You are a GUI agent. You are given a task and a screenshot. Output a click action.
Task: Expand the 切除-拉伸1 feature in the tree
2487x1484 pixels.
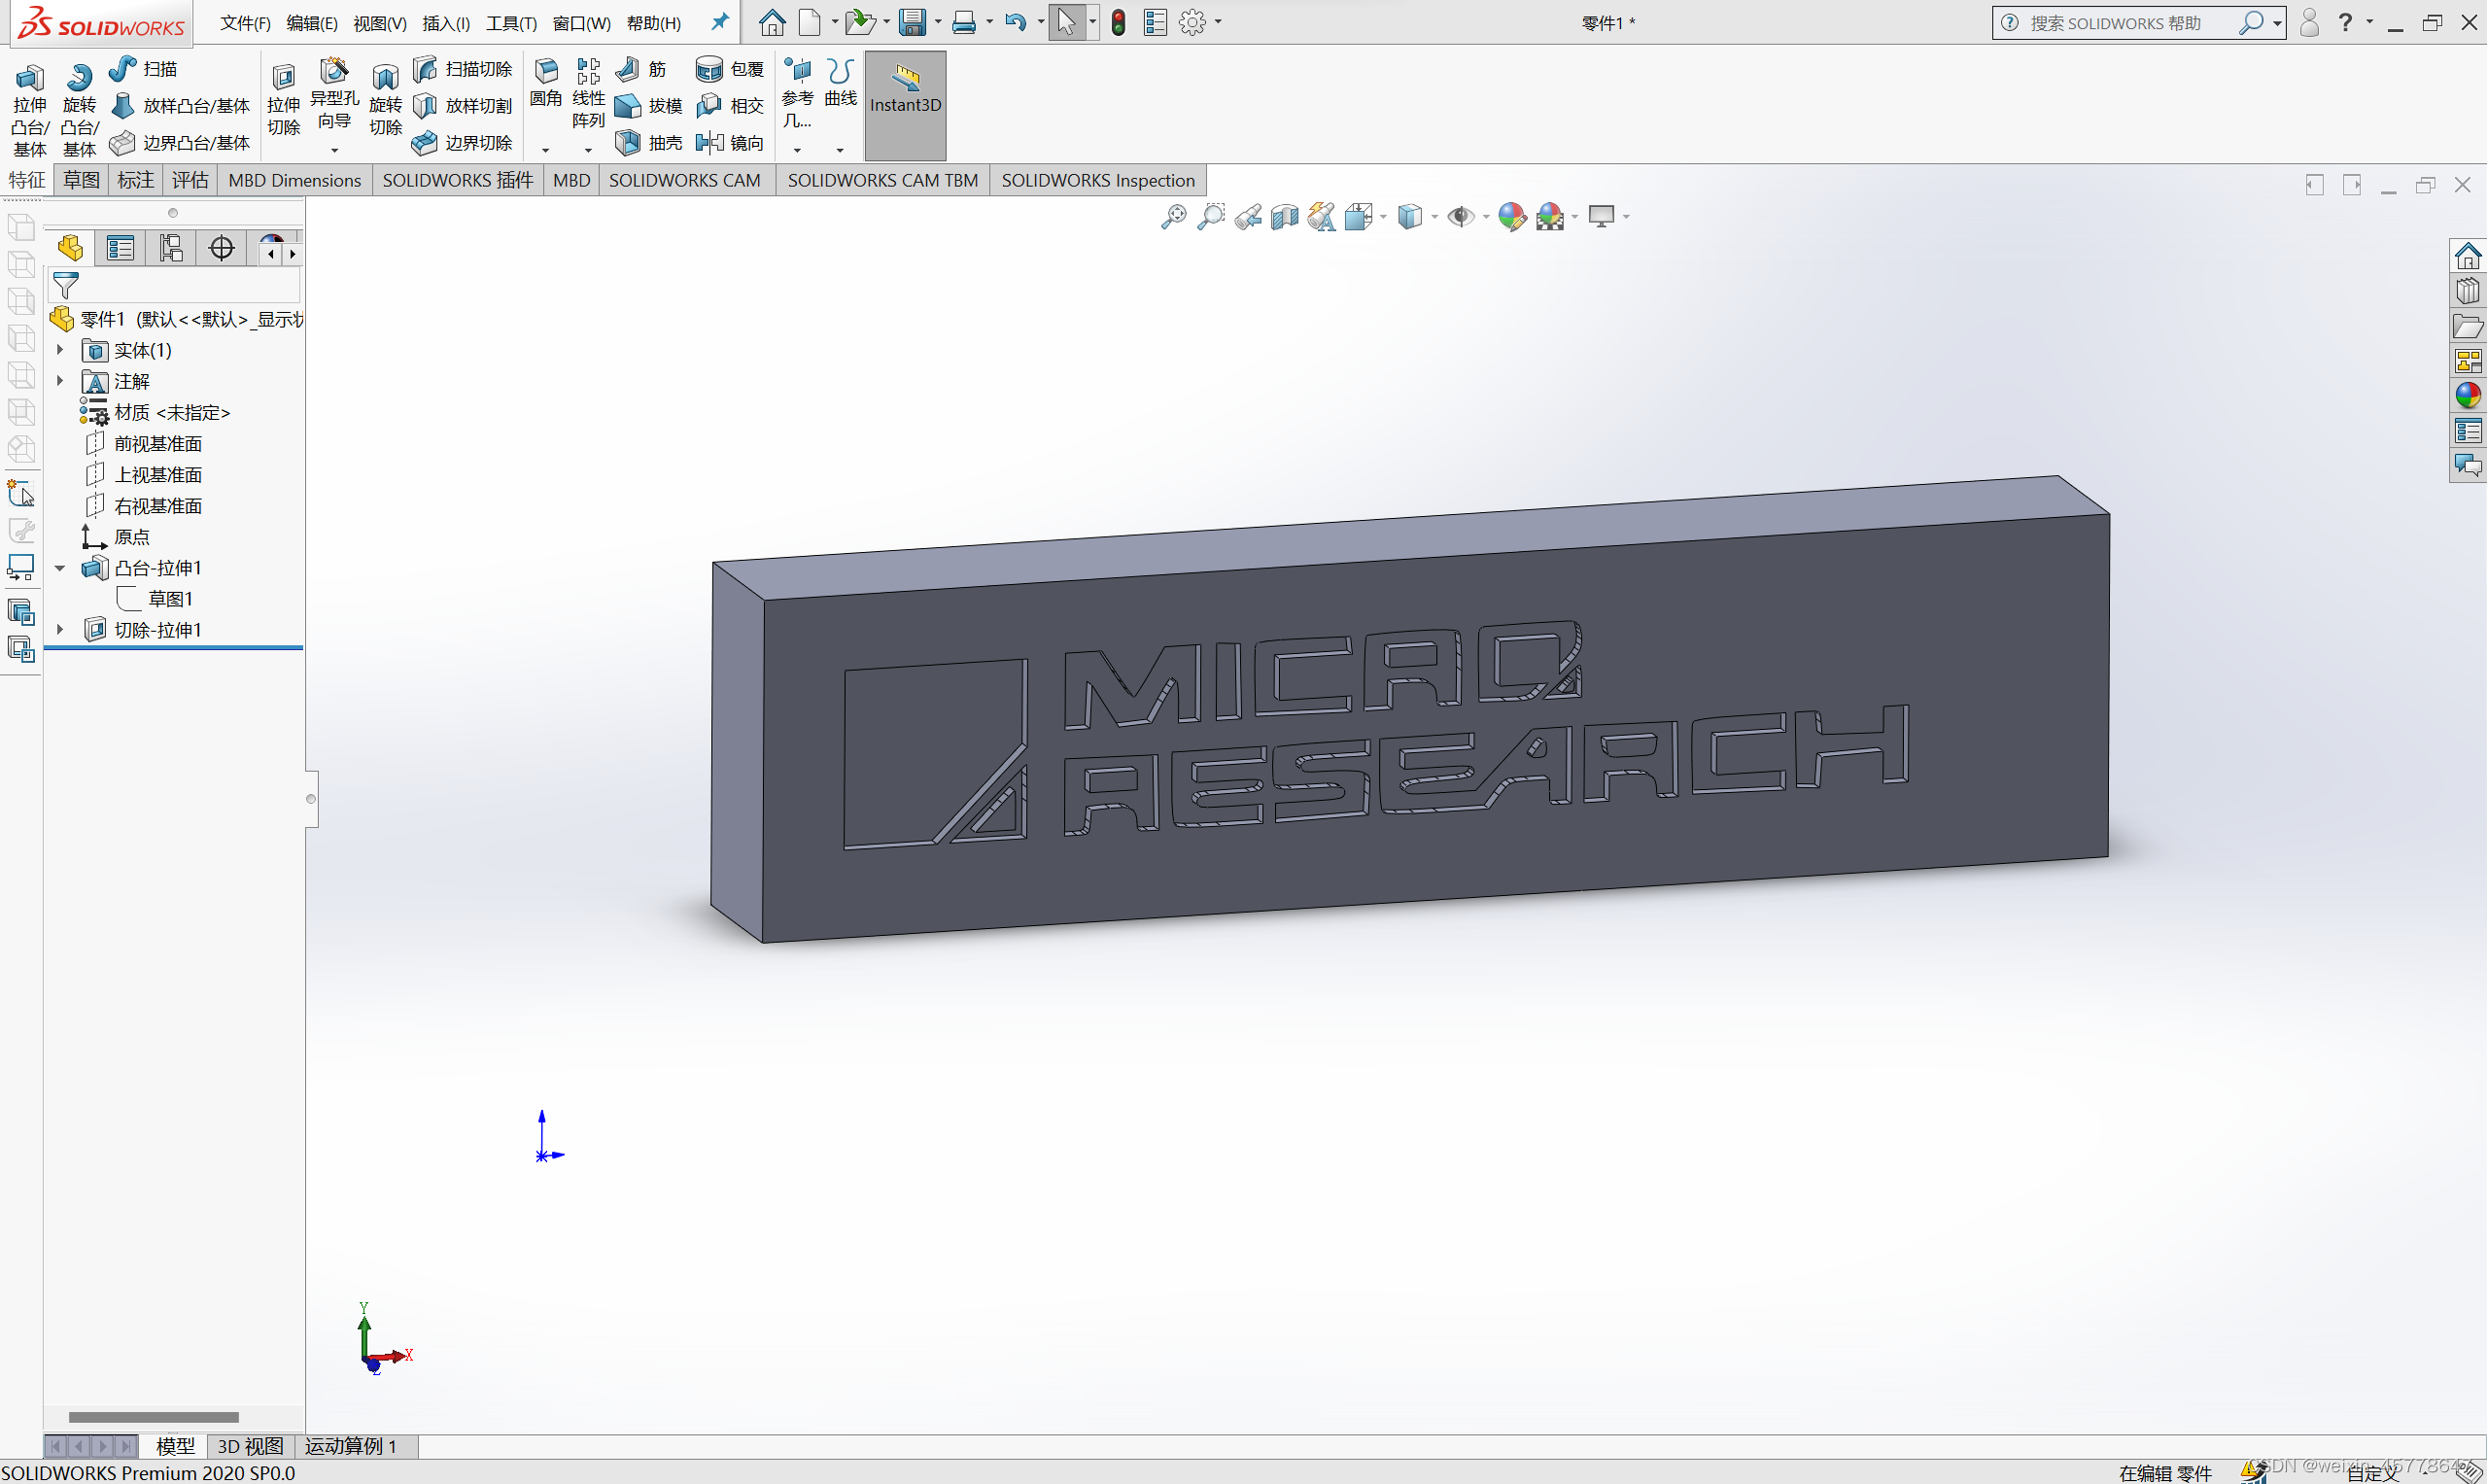[x=60, y=629]
